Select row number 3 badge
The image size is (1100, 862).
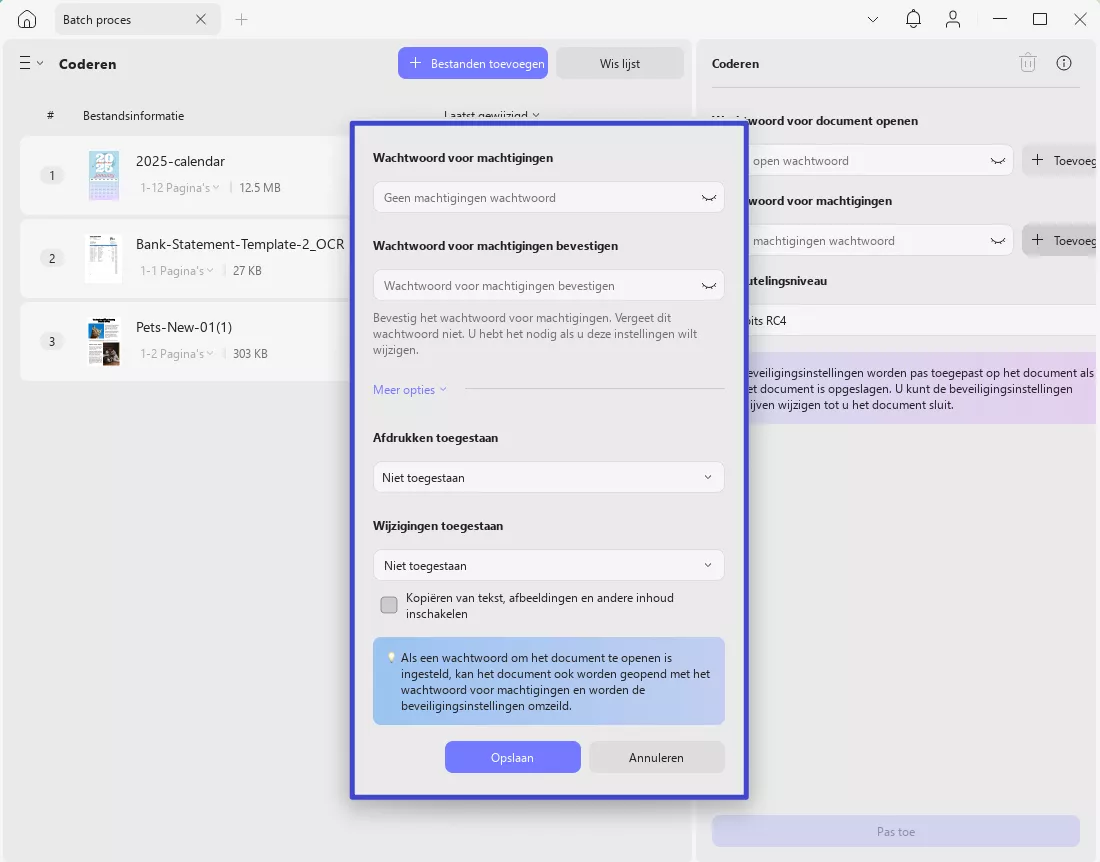click(x=51, y=341)
